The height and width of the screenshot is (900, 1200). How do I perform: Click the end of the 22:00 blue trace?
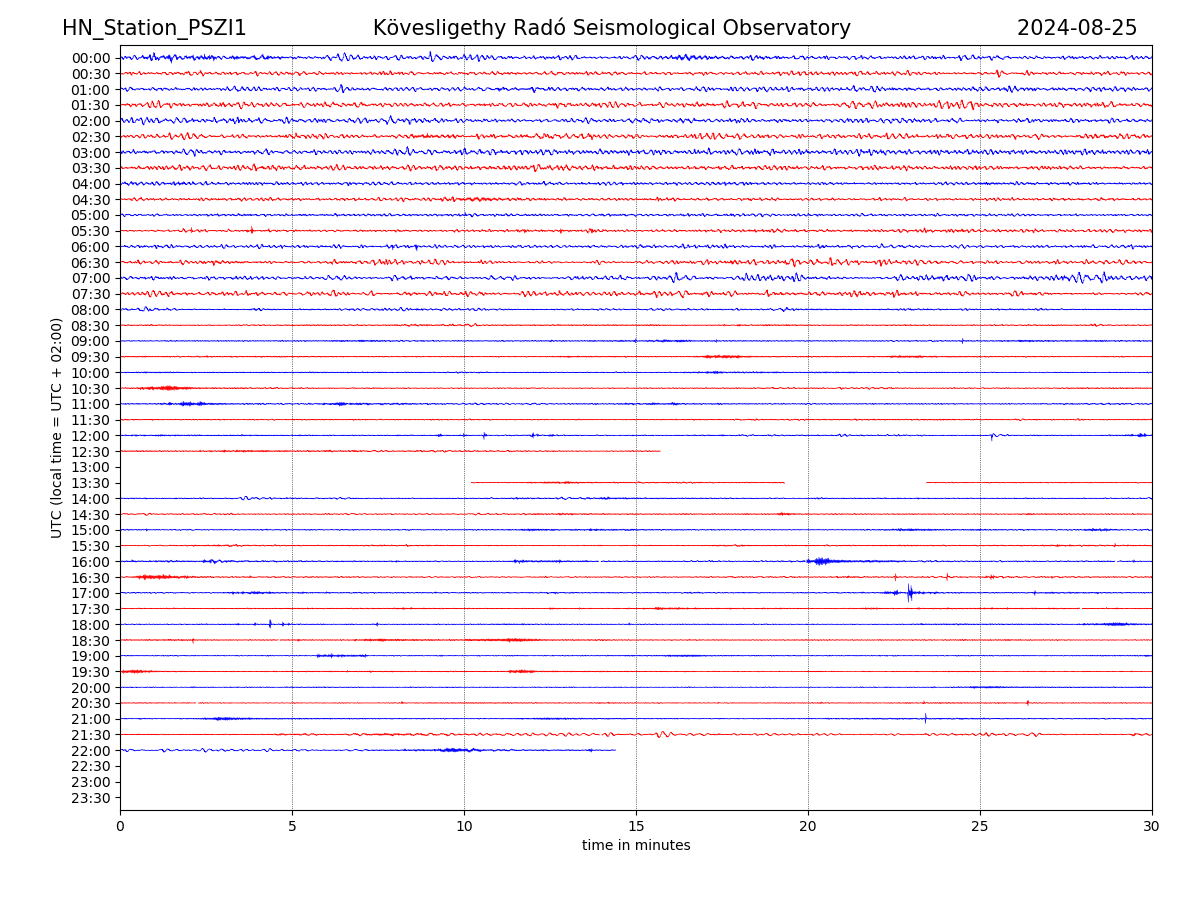pos(614,750)
